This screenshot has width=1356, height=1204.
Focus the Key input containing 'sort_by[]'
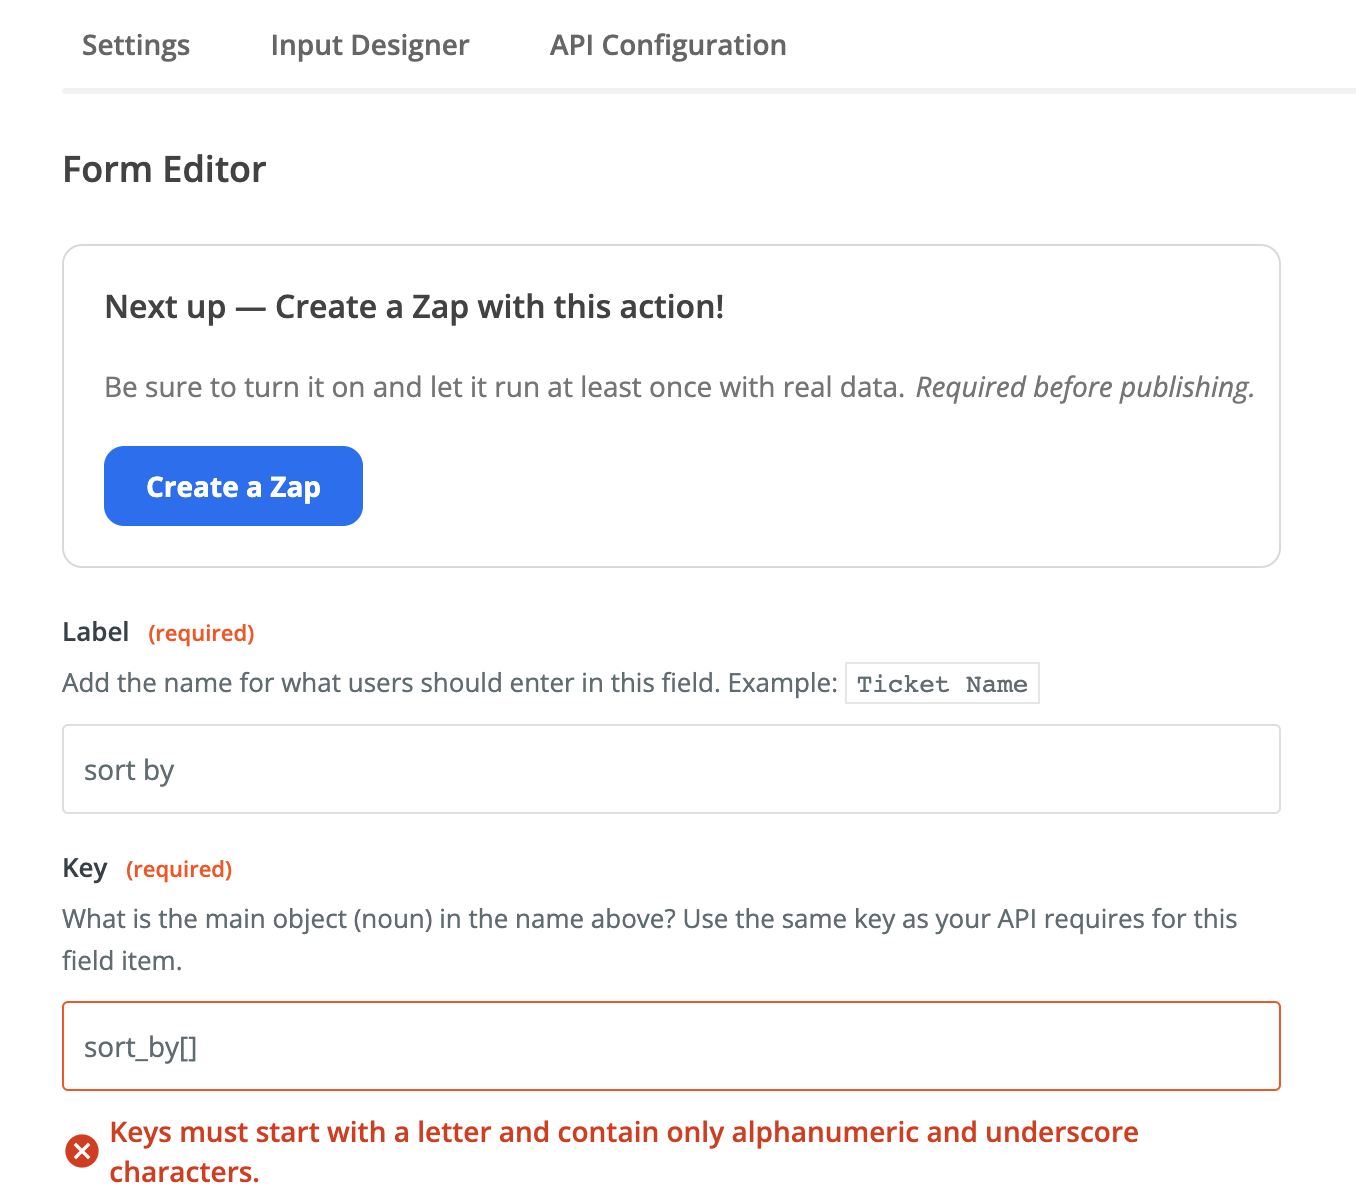pyautogui.click(x=671, y=1046)
